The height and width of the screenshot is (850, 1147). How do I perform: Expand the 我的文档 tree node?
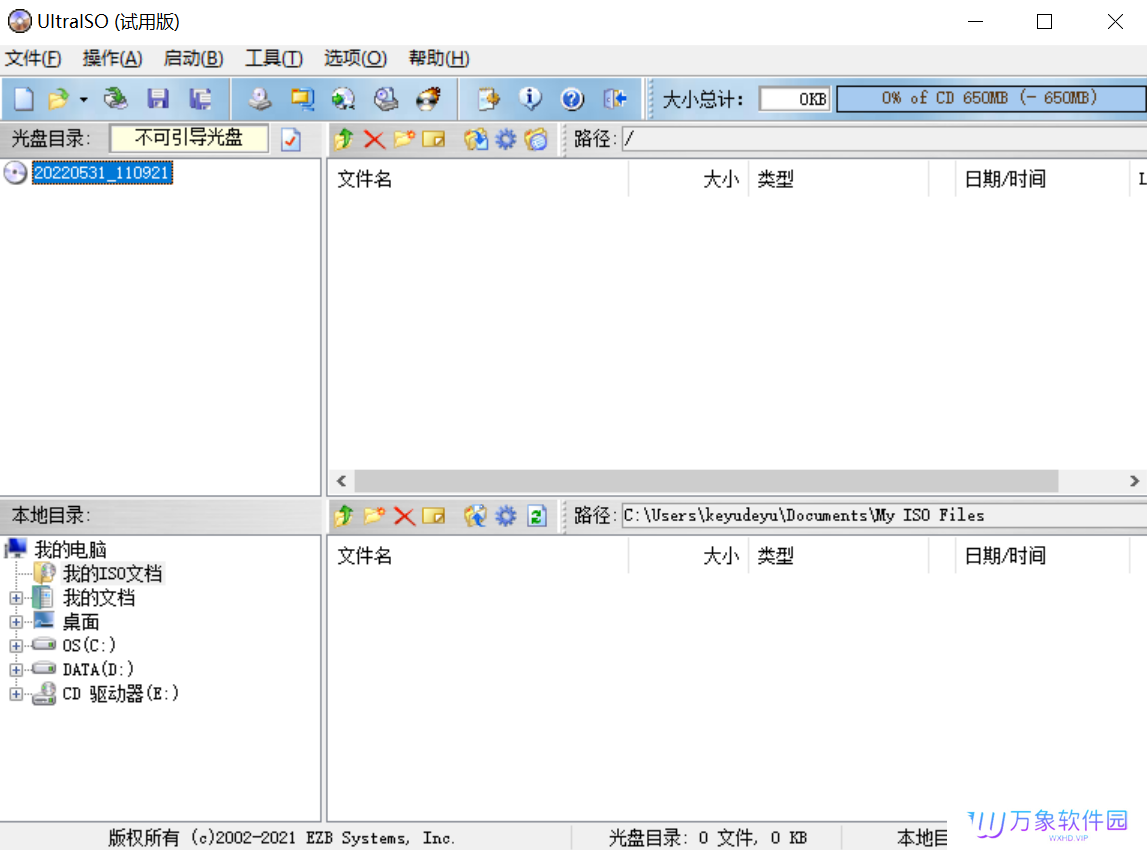(x=16, y=598)
